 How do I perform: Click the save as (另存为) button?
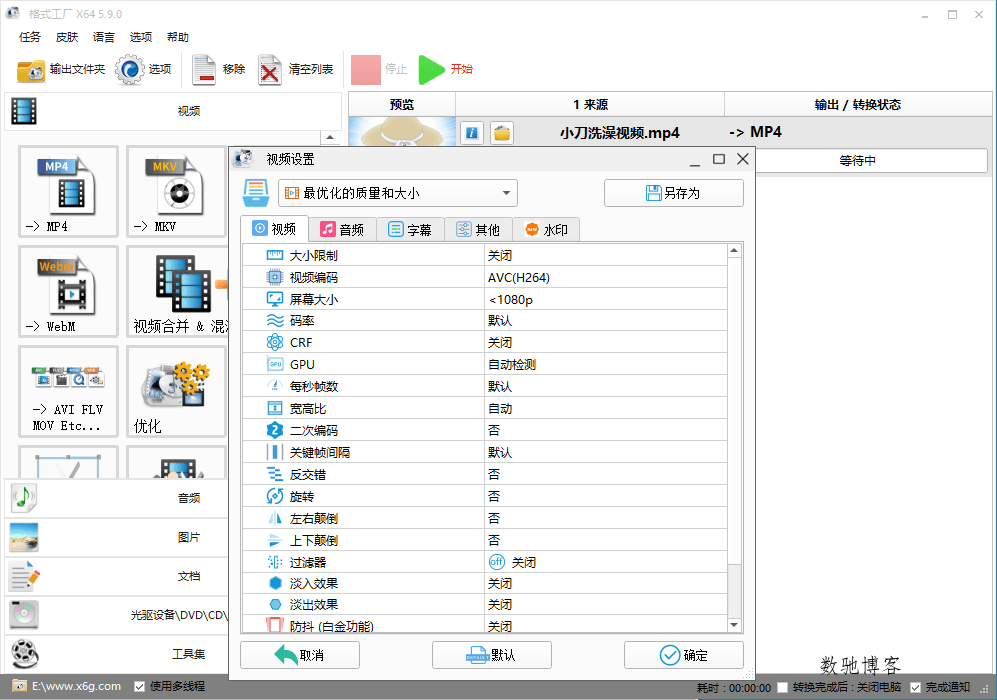click(673, 193)
